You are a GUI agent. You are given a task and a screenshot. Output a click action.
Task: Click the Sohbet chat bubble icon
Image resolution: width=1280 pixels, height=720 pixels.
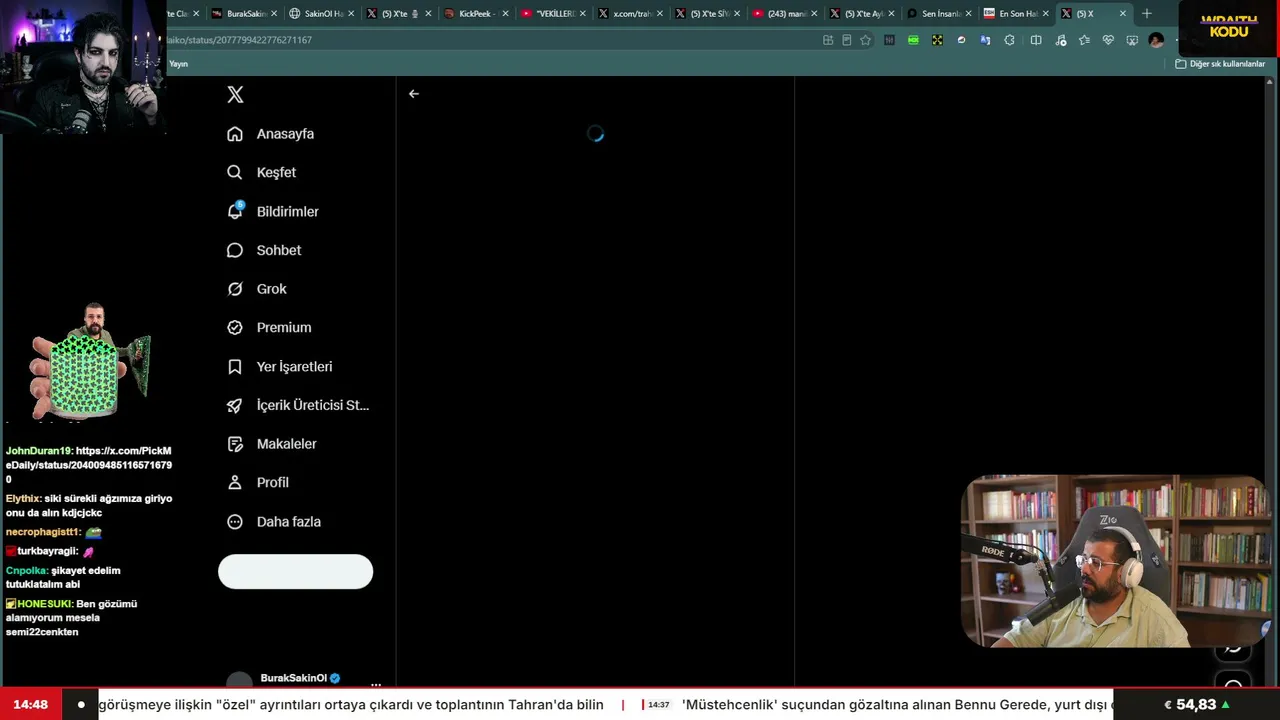[235, 250]
